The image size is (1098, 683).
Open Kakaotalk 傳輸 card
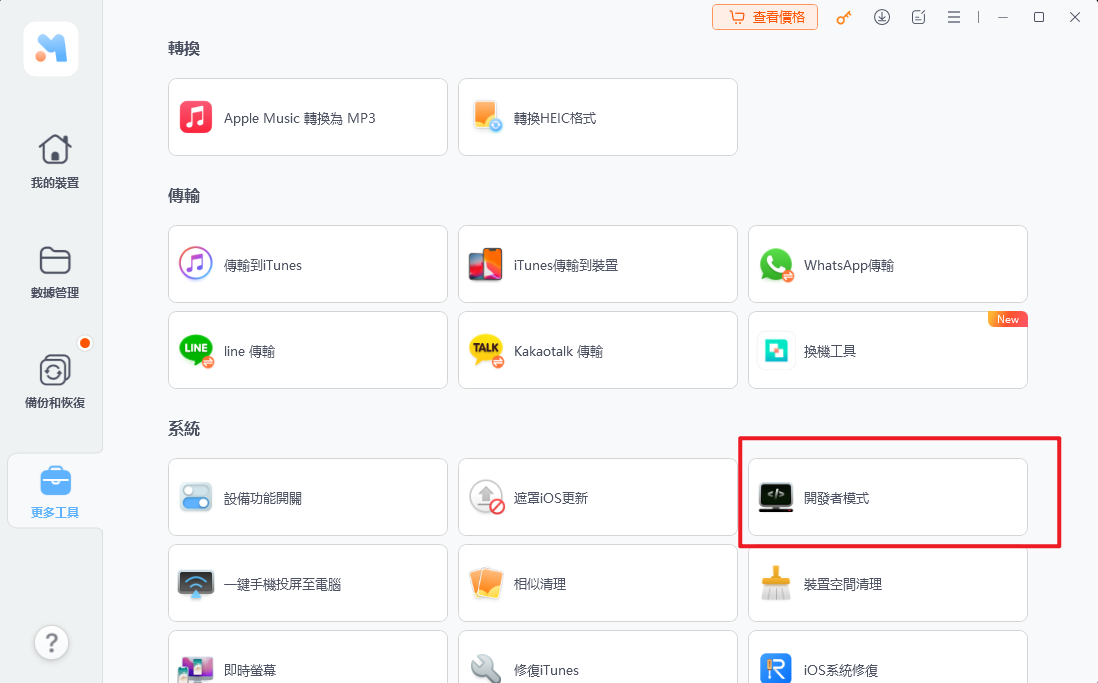point(598,350)
